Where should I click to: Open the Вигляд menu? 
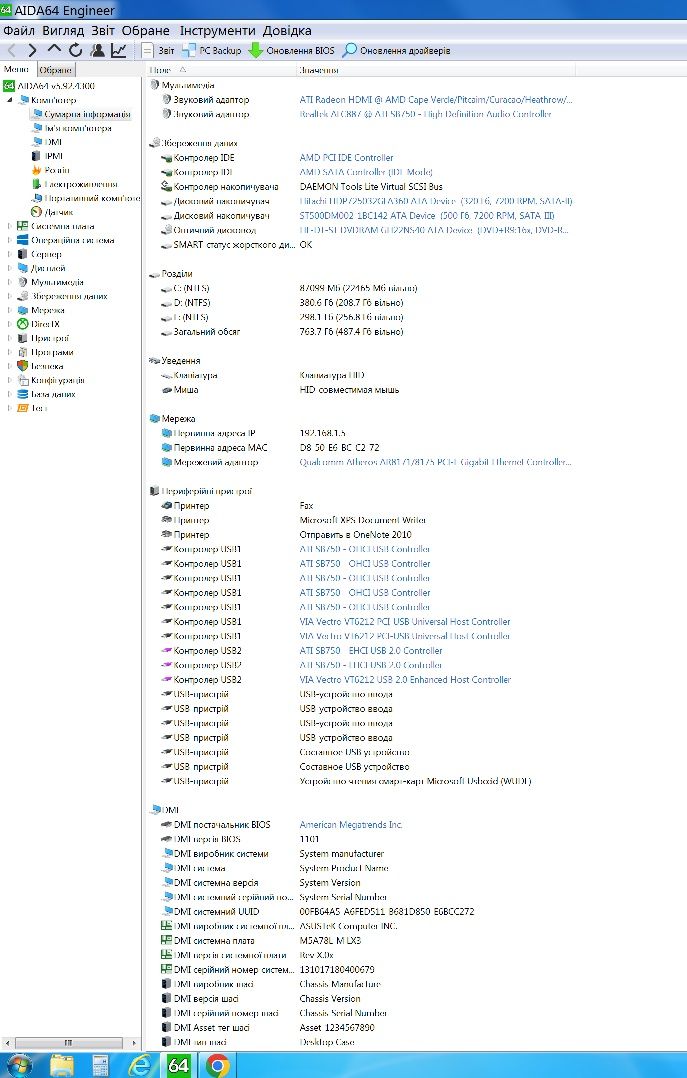(63, 30)
